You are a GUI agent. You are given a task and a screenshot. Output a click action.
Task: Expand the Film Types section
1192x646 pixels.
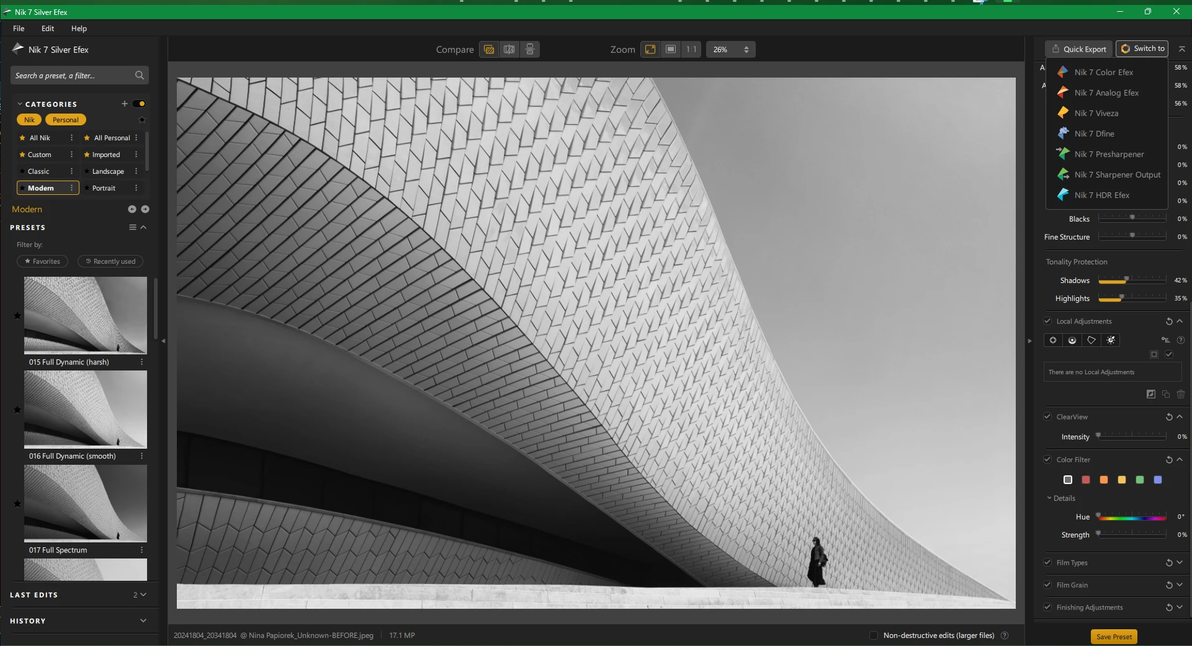click(1180, 563)
